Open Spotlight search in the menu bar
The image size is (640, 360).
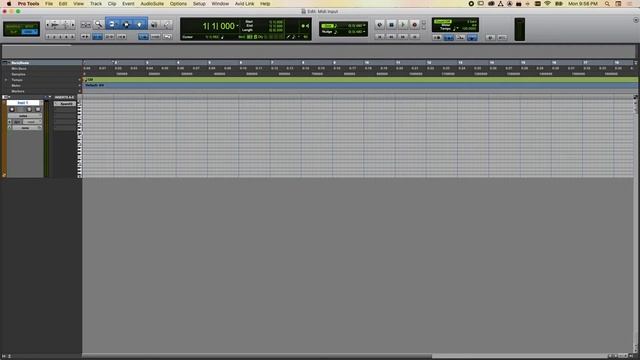(x=607, y=4)
